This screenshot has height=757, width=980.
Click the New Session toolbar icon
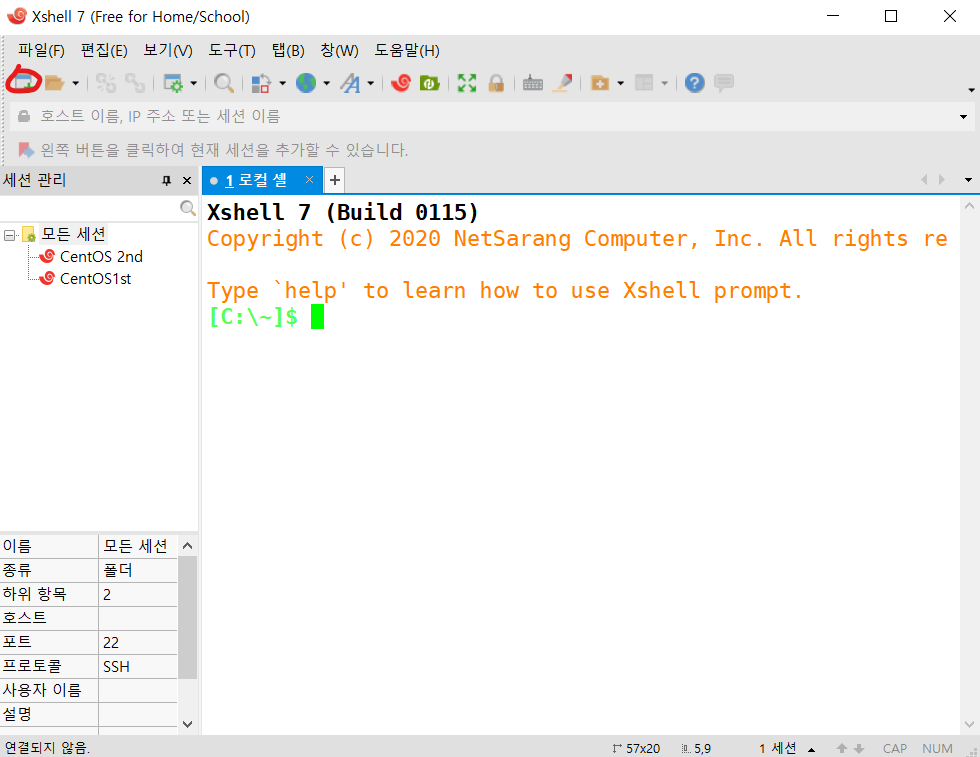[x=22, y=82]
